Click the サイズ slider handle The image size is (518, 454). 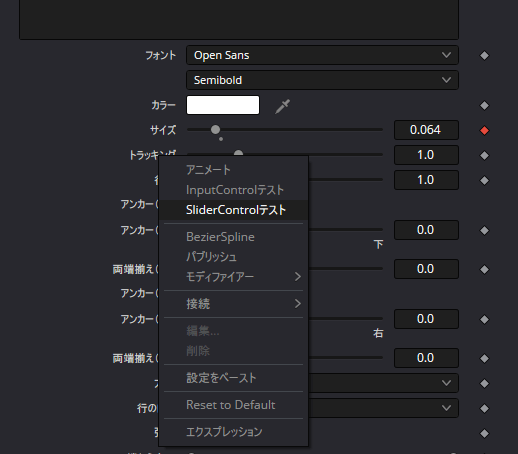(216, 129)
